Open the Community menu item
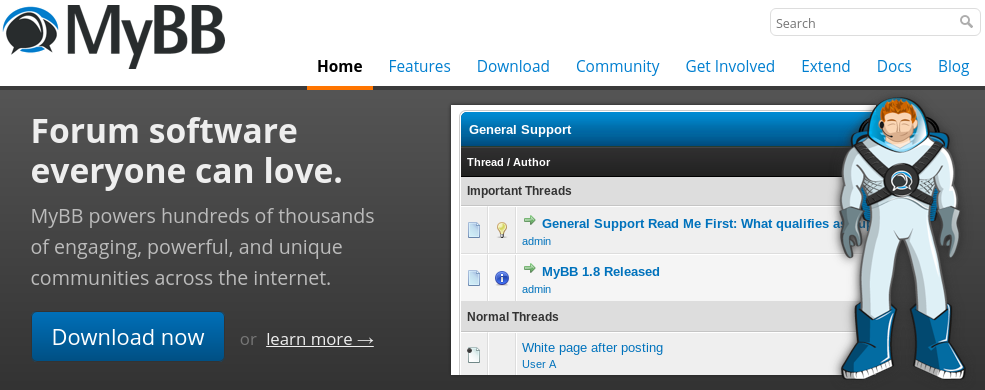The width and height of the screenshot is (985, 390). (618, 66)
